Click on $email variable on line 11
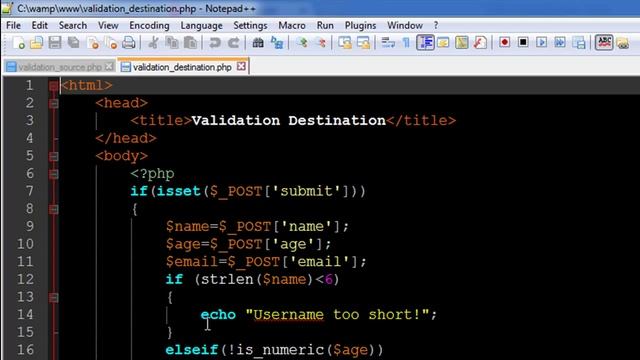The width and height of the screenshot is (640, 360). tap(191, 262)
